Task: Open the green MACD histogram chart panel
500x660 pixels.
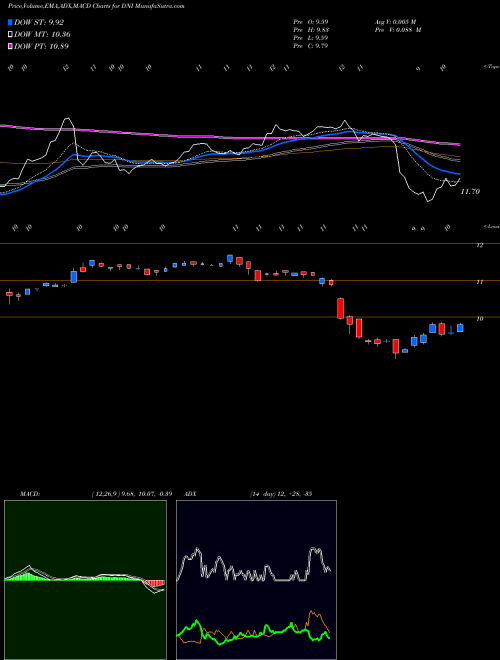Action: (85, 580)
